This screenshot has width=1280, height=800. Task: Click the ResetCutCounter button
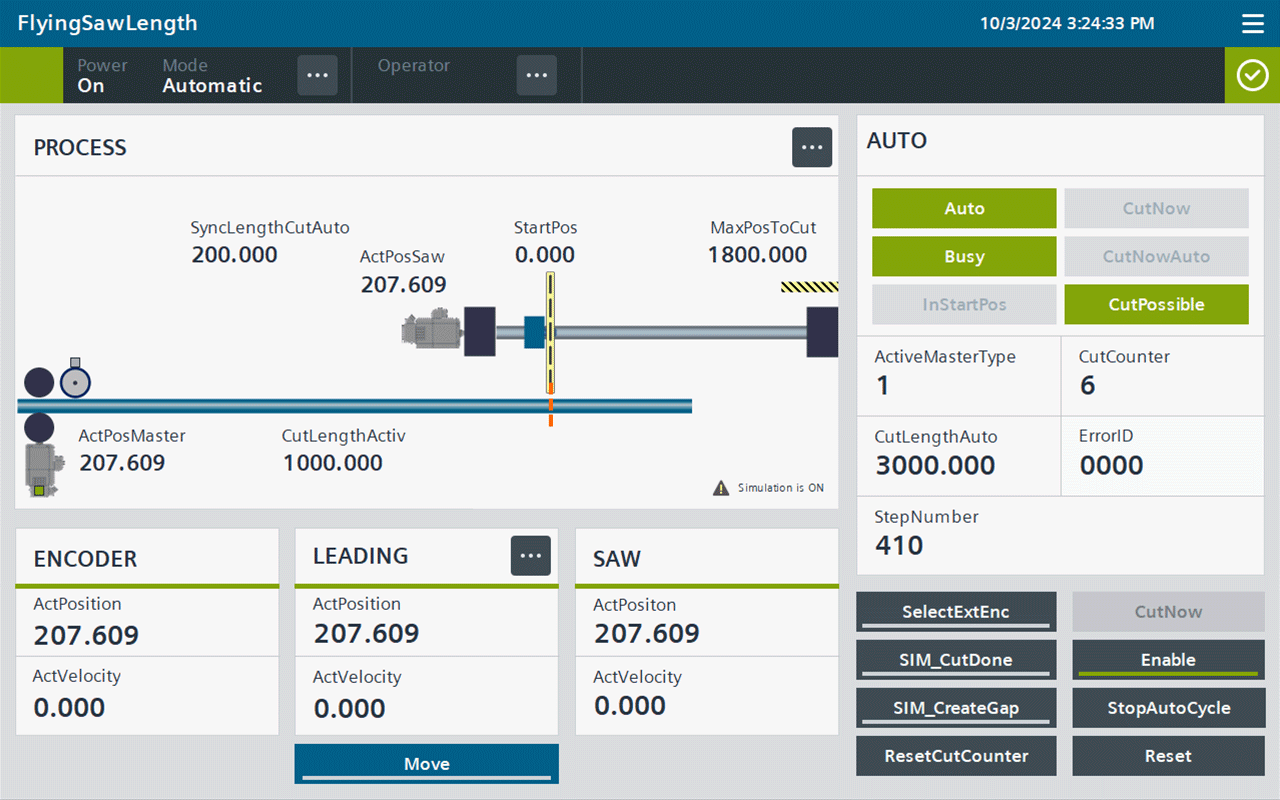tap(956, 756)
